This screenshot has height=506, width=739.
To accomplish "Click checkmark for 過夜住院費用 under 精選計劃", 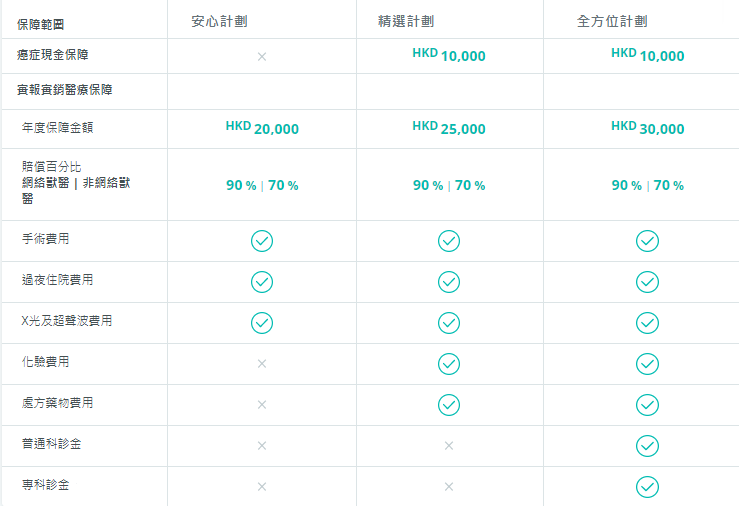I will [449, 282].
